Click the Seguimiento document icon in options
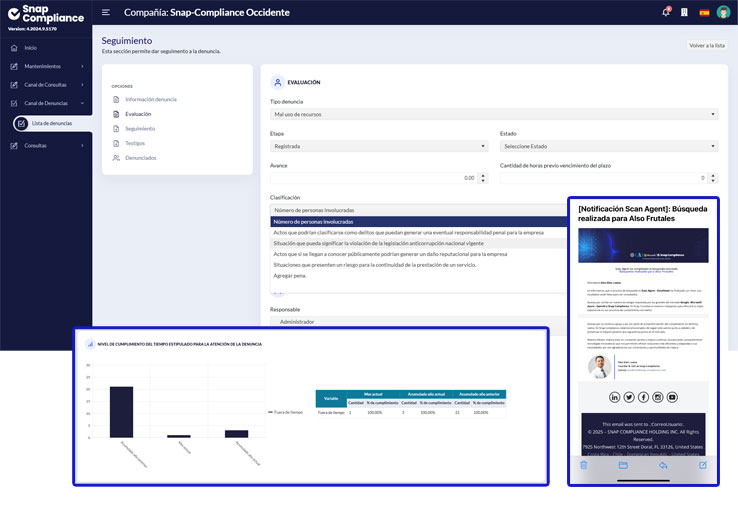Image resolution: width=738 pixels, height=507 pixels. tap(116, 129)
